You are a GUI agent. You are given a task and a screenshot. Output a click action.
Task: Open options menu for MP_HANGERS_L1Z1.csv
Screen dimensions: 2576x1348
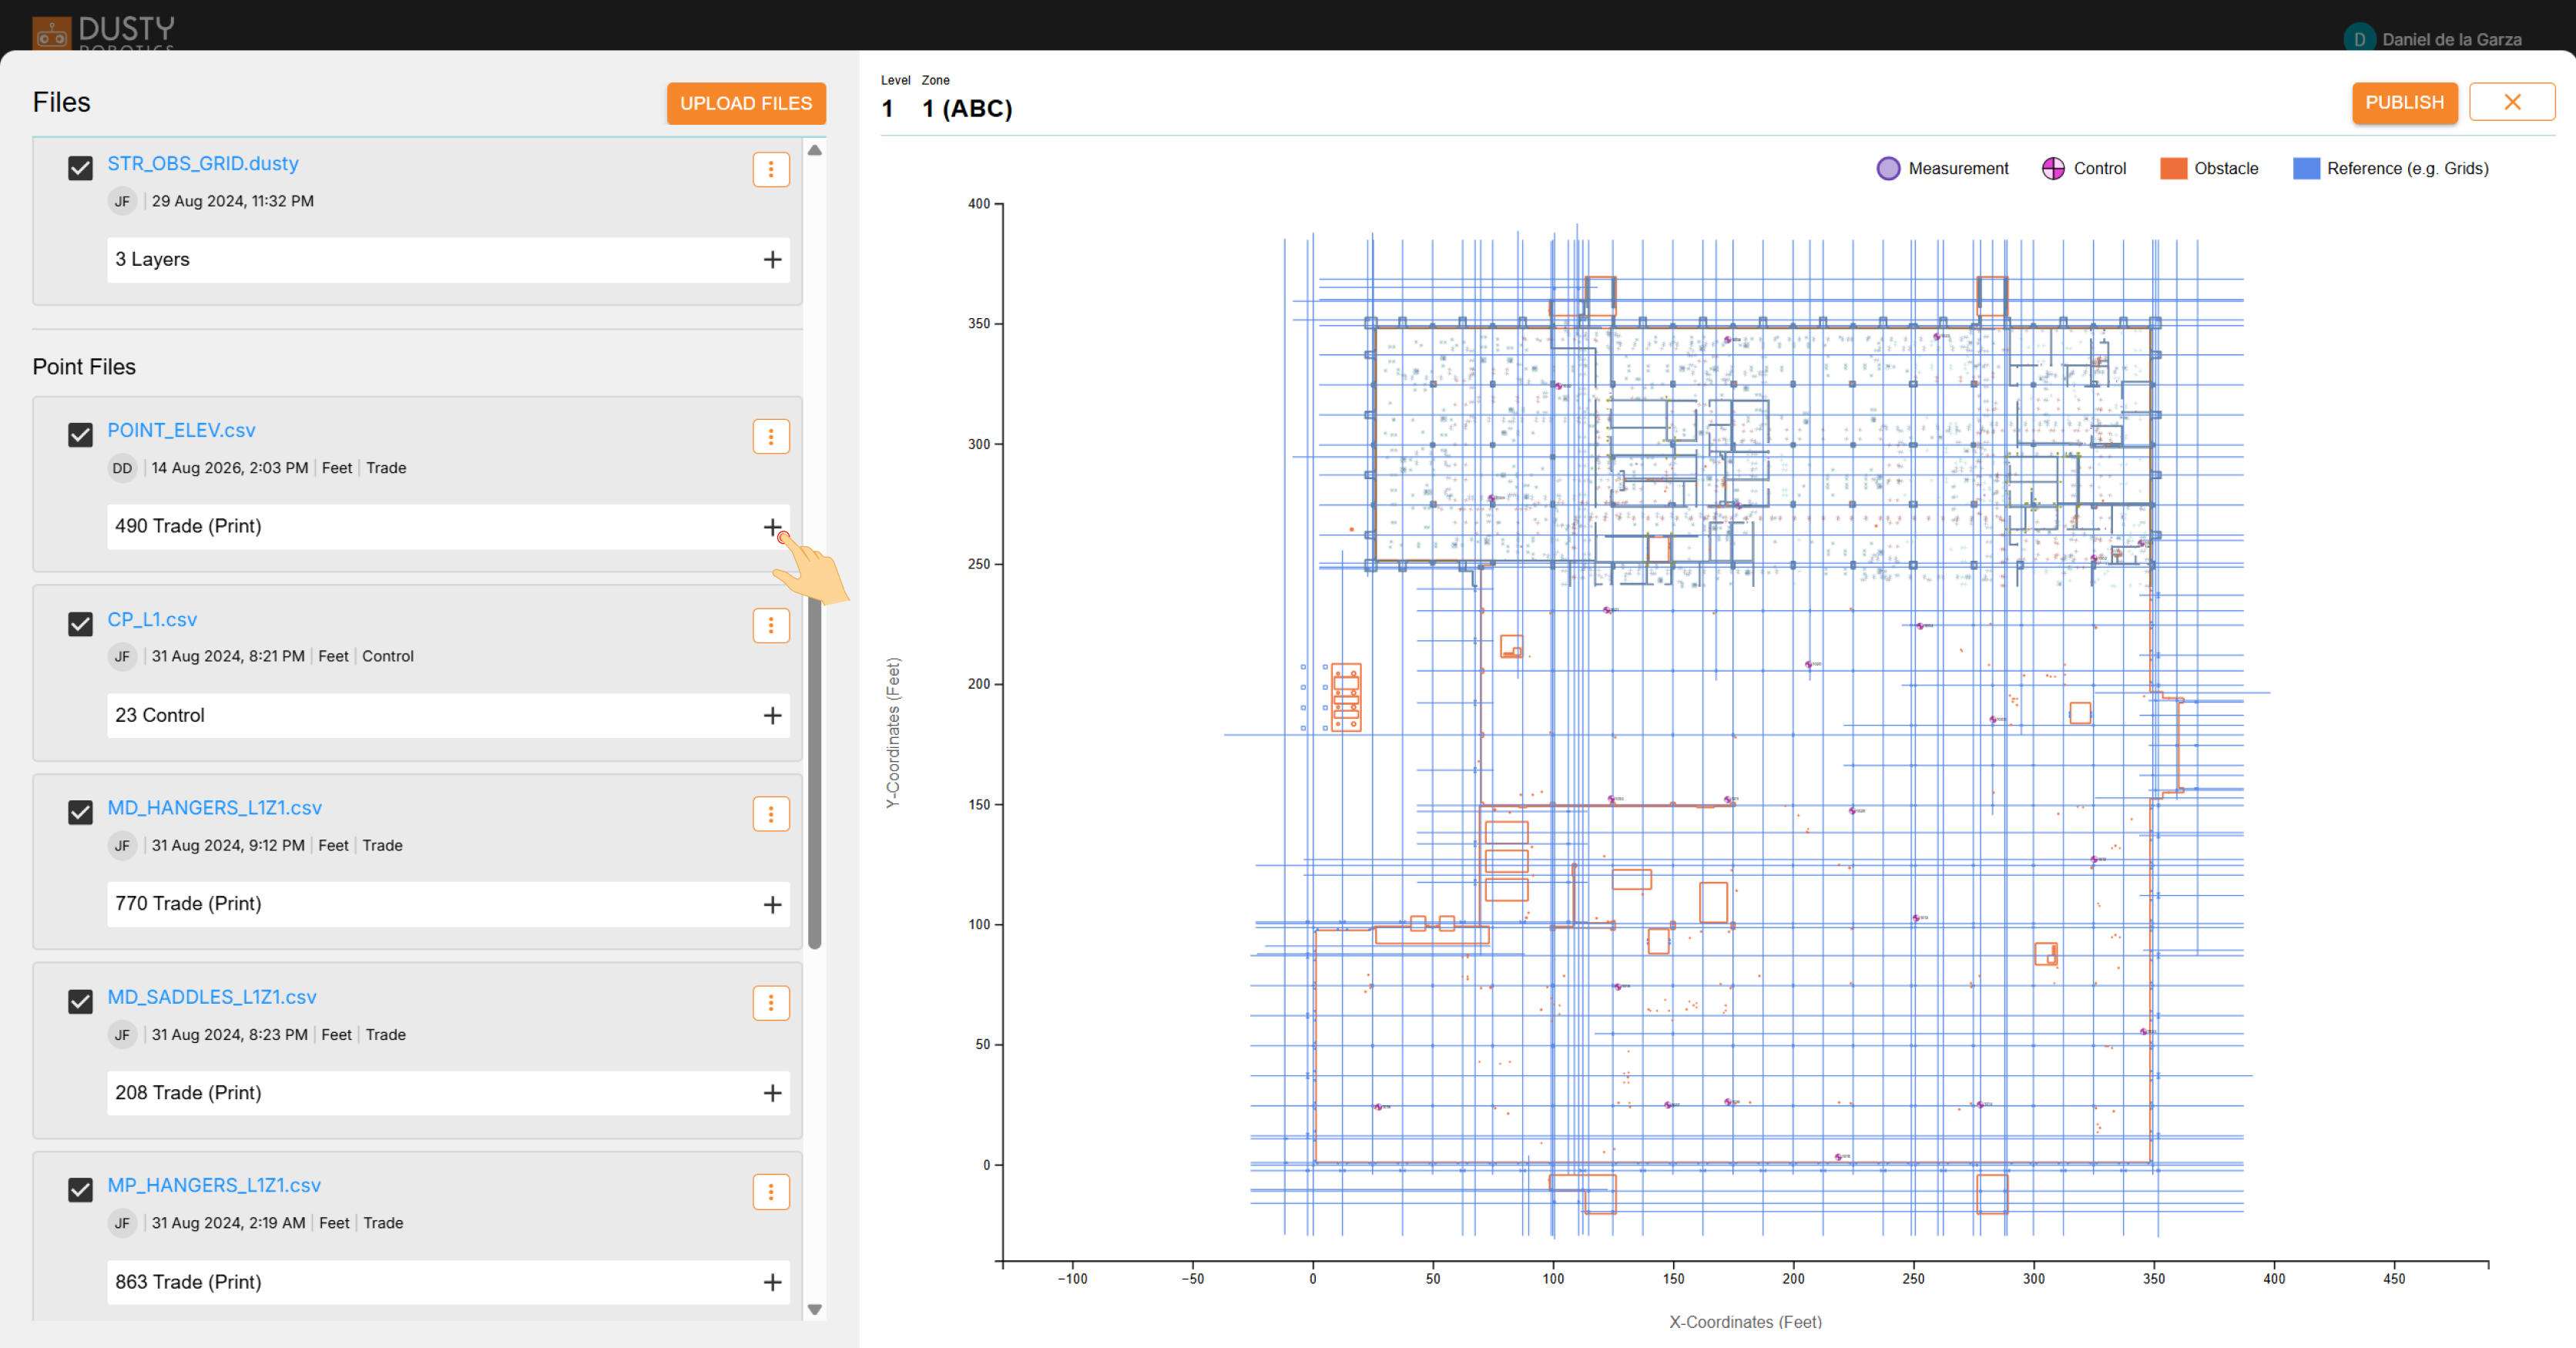[771, 1192]
